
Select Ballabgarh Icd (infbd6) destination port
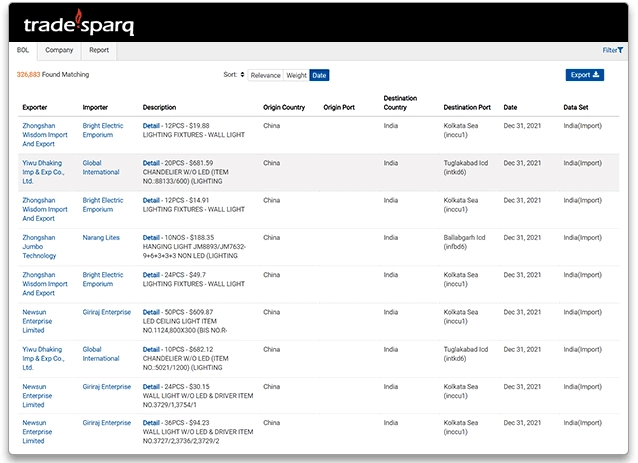click(464, 242)
